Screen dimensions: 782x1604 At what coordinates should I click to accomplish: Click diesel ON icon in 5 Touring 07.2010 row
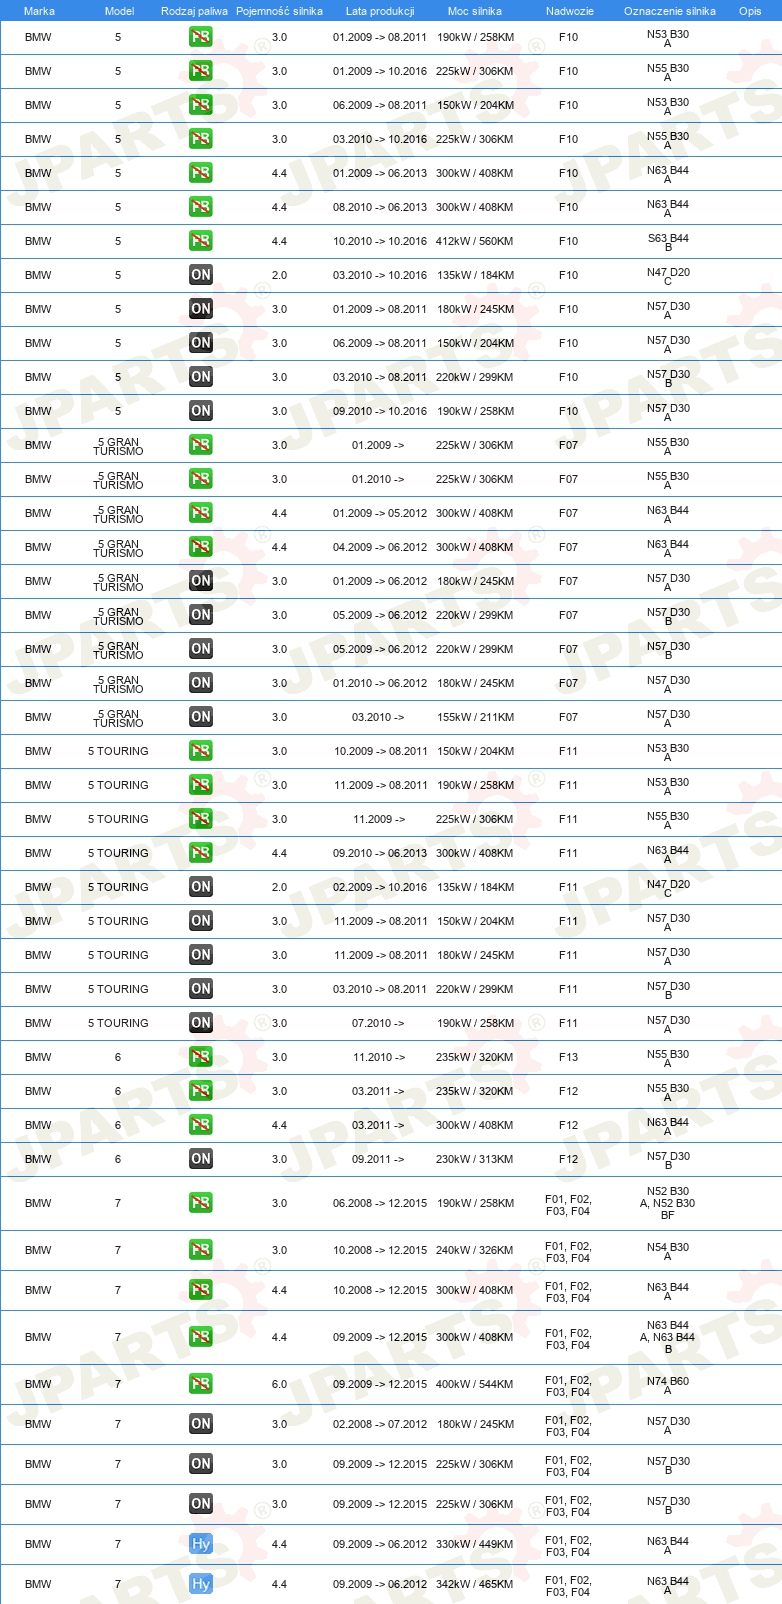tap(201, 1023)
